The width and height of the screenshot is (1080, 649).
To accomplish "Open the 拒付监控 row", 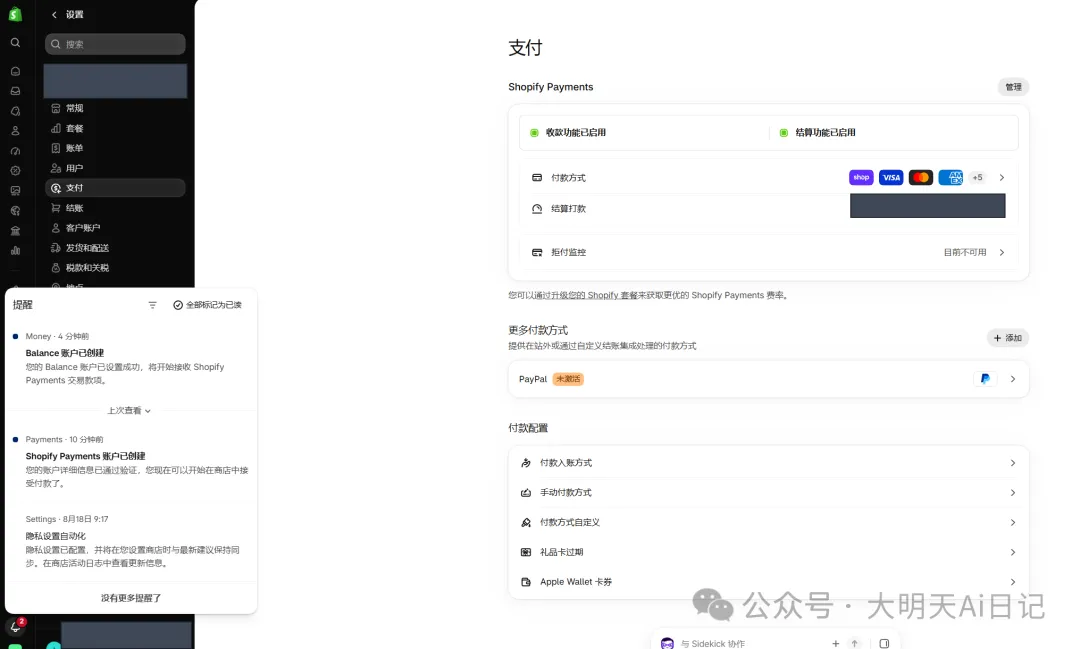I will pyautogui.click(x=768, y=252).
